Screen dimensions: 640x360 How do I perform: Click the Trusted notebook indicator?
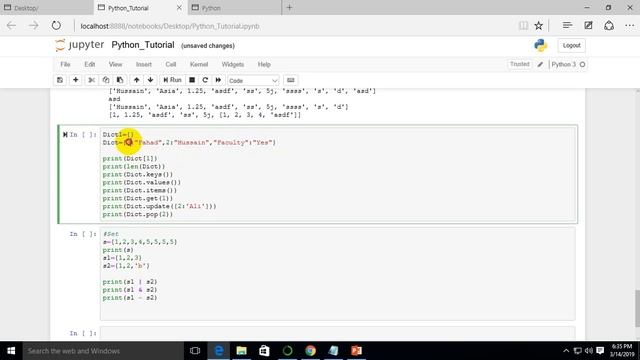520,64
